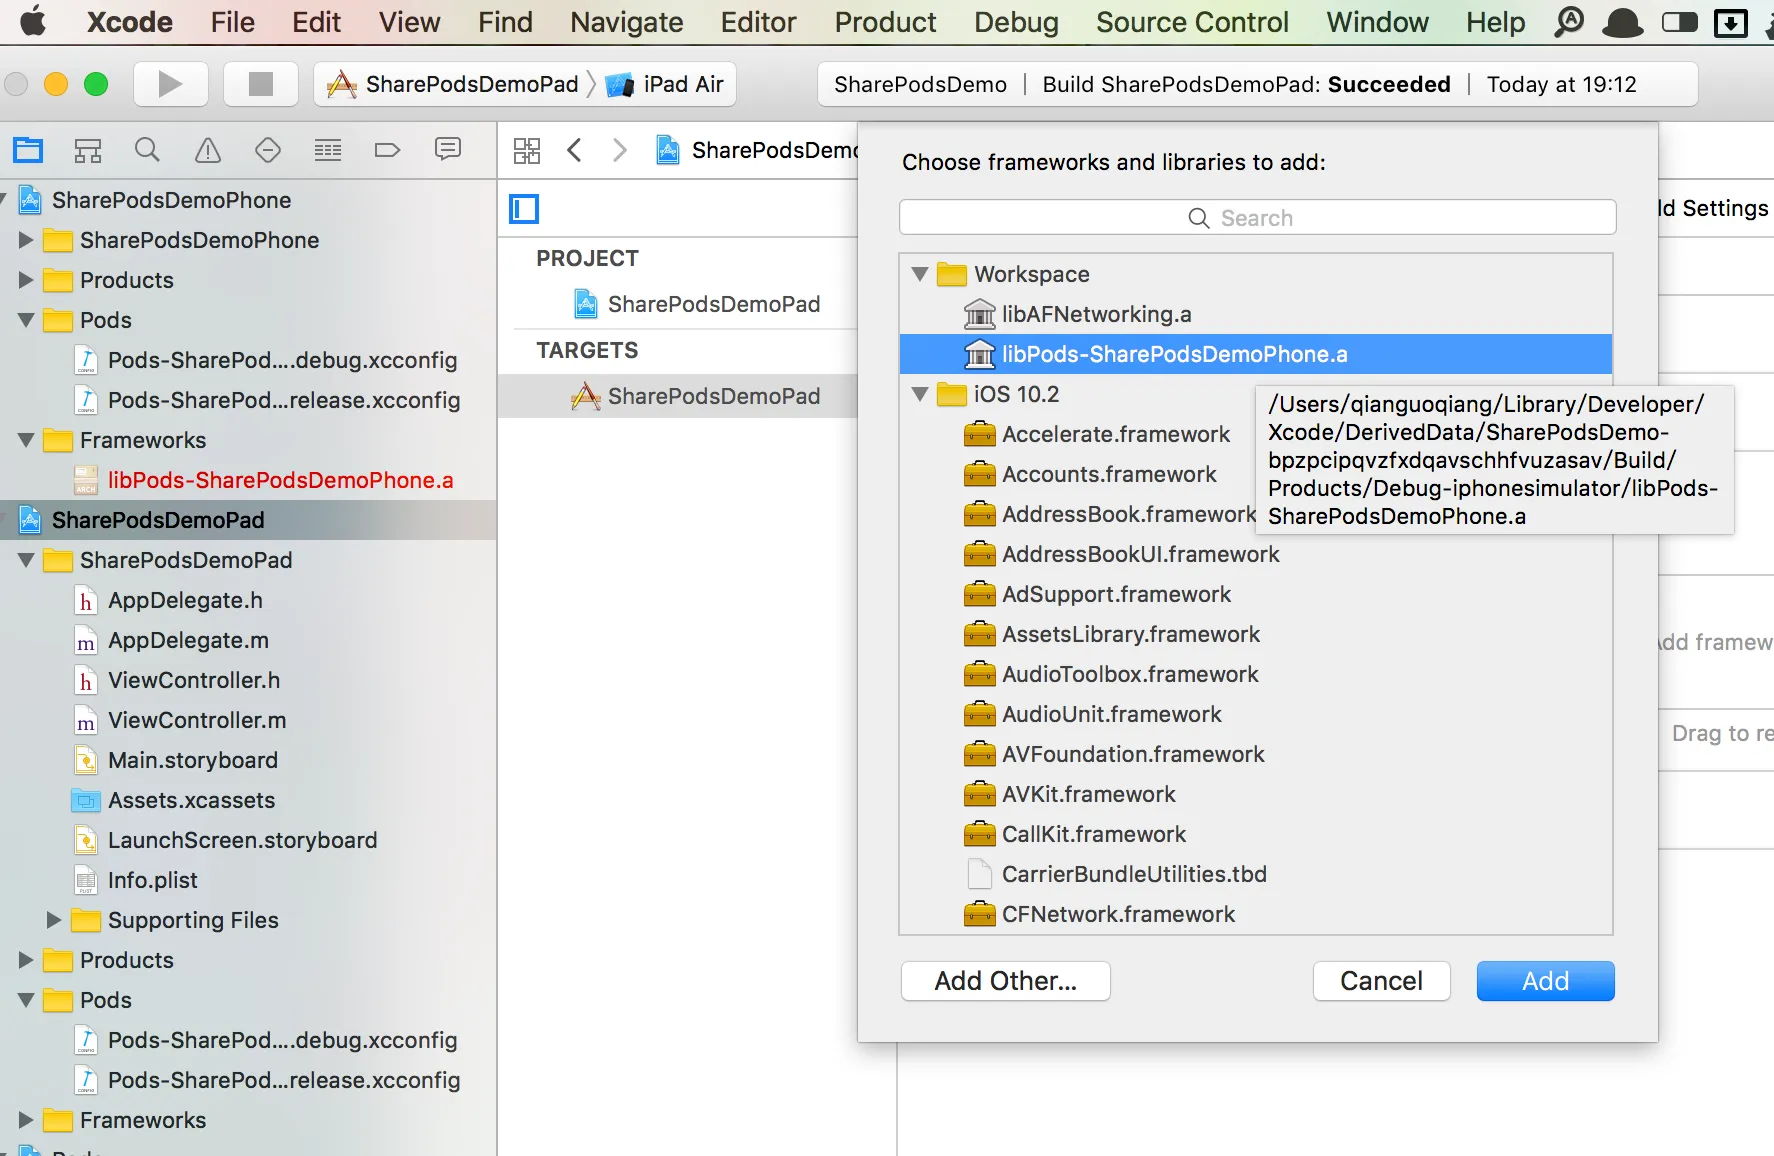Select libPods-SharePodsDemoPhone.a in Workspace list
Image resolution: width=1774 pixels, height=1156 pixels.
[x=1256, y=354]
